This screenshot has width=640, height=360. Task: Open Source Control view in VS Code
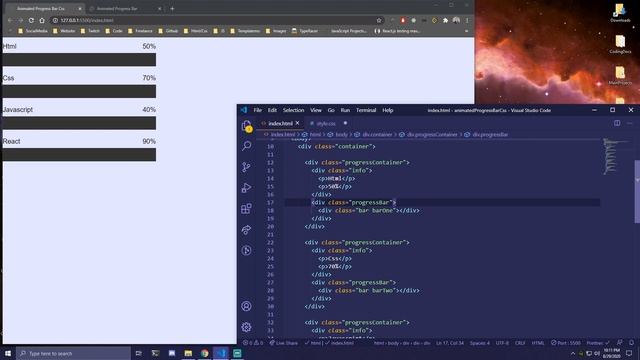tap(247, 167)
